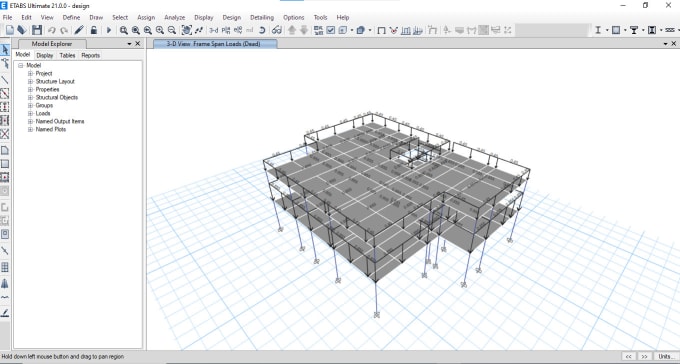Screen dimensions: 680x364
Task: Select the Quick Draw Braces X tool
Action: (5, 134)
